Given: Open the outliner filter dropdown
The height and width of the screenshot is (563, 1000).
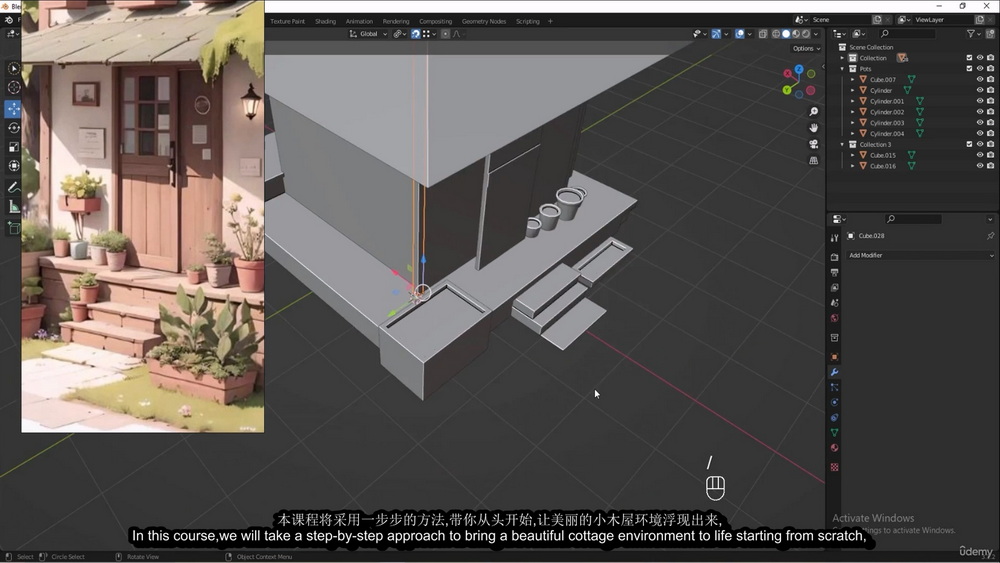Looking at the screenshot, I should pos(974,34).
